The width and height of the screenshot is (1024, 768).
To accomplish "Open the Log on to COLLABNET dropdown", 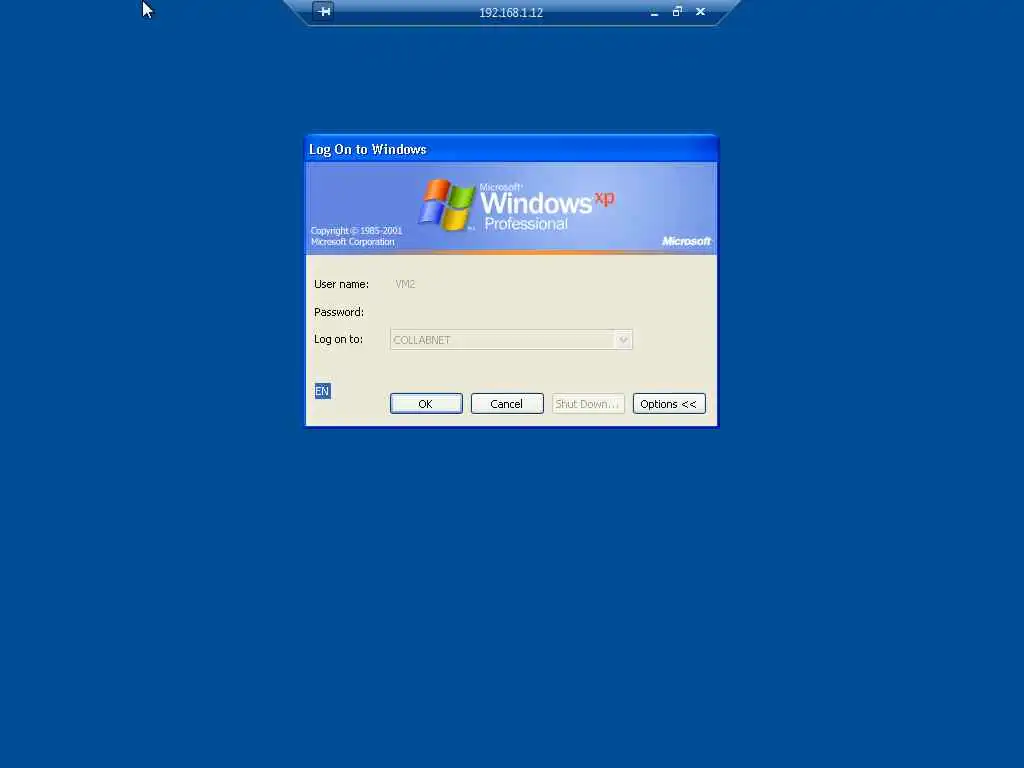I will click(x=623, y=340).
